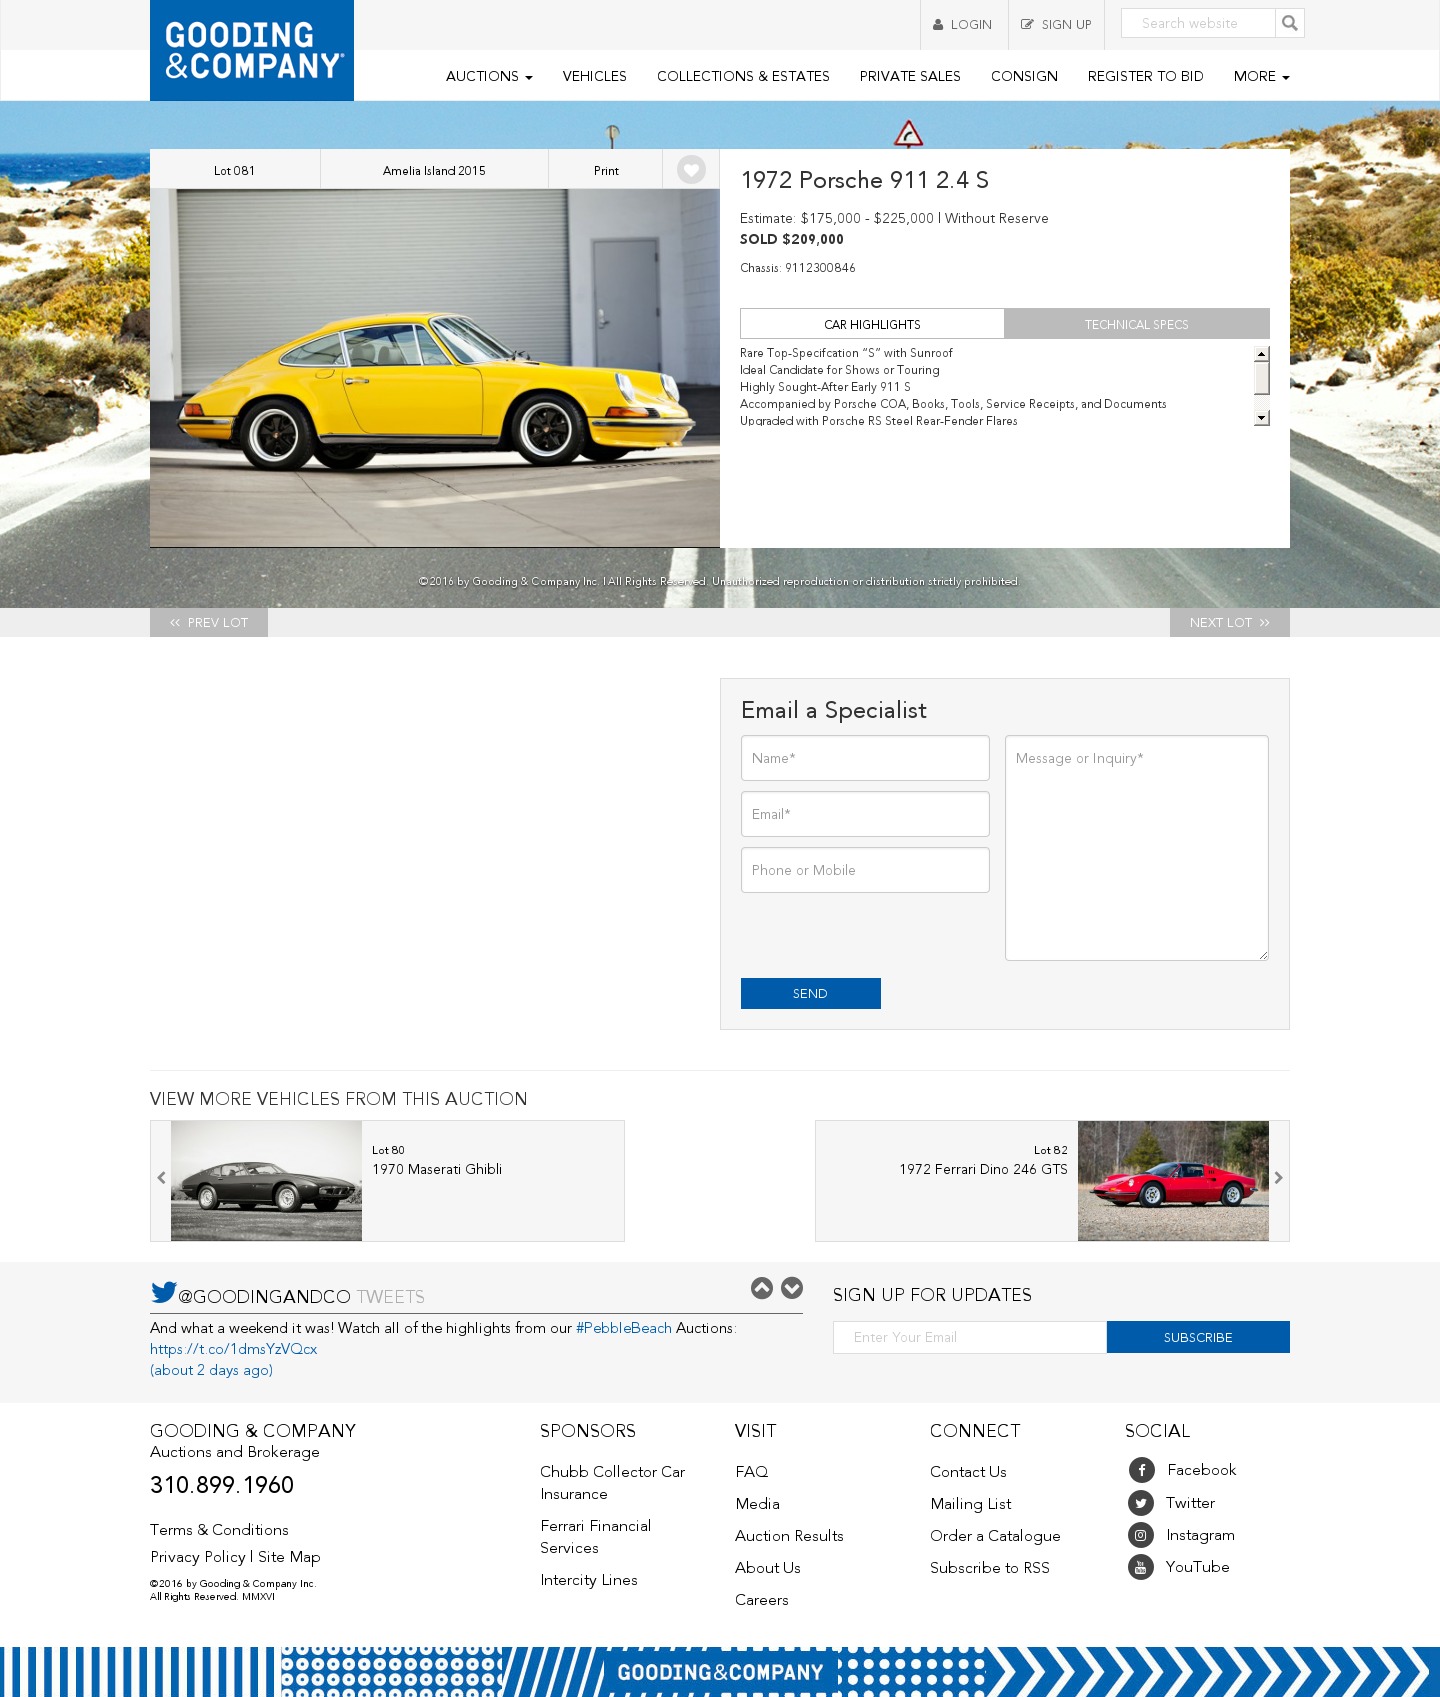This screenshot has height=1697, width=1440.
Task: Click the Twitter bird icon
Action: tap(163, 1292)
